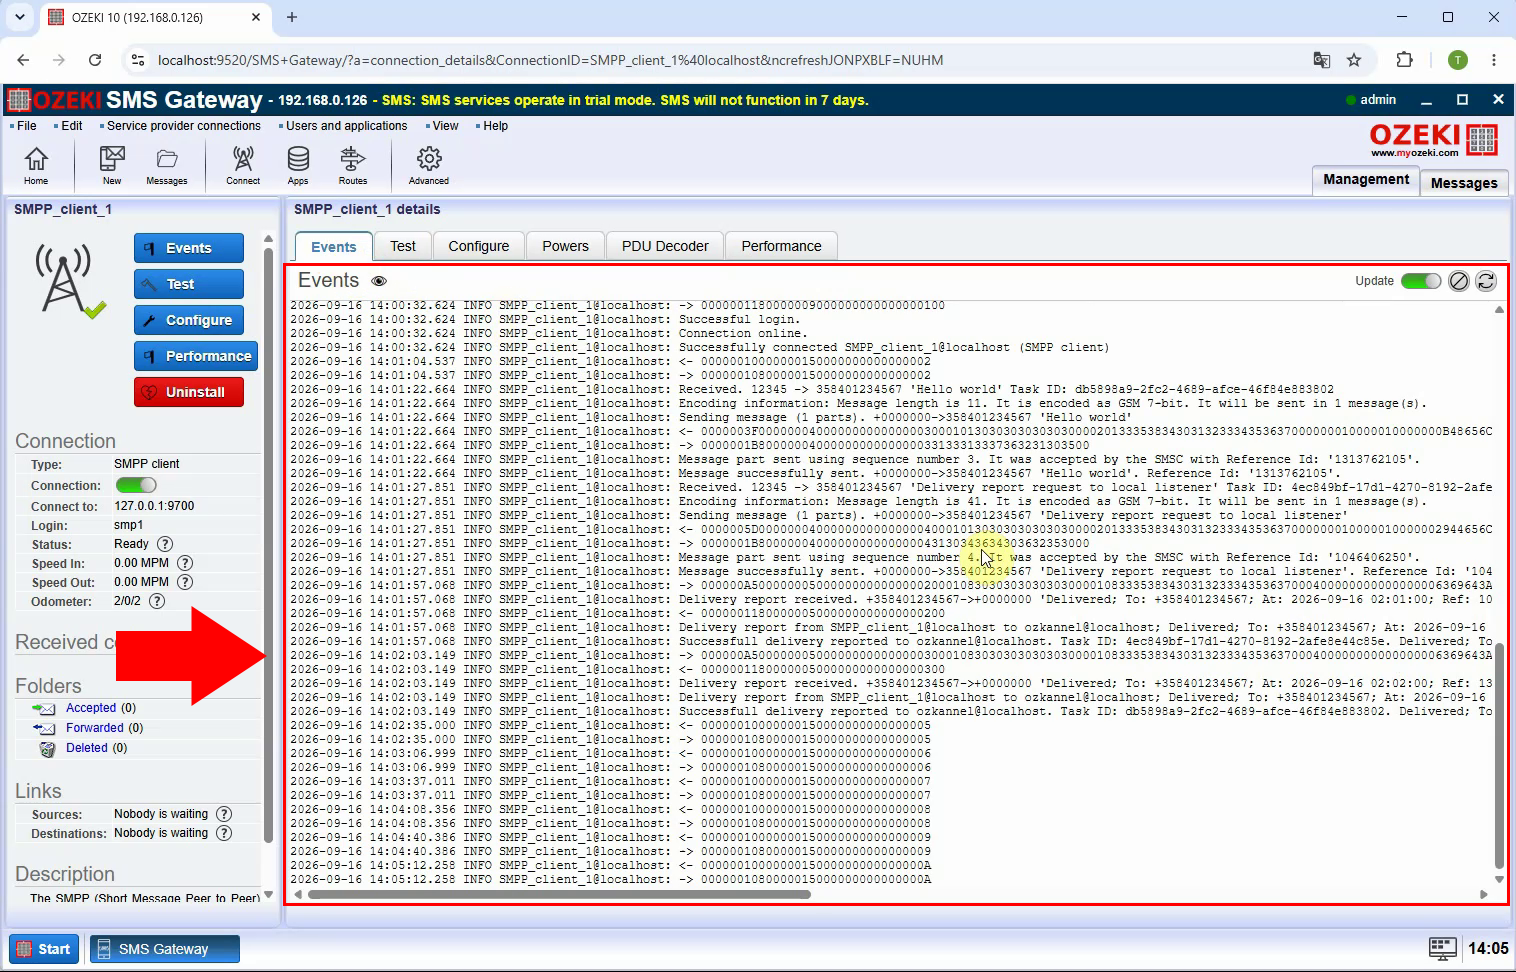Open the Advanced gear icon
This screenshot has height=972, width=1516.
(429, 165)
